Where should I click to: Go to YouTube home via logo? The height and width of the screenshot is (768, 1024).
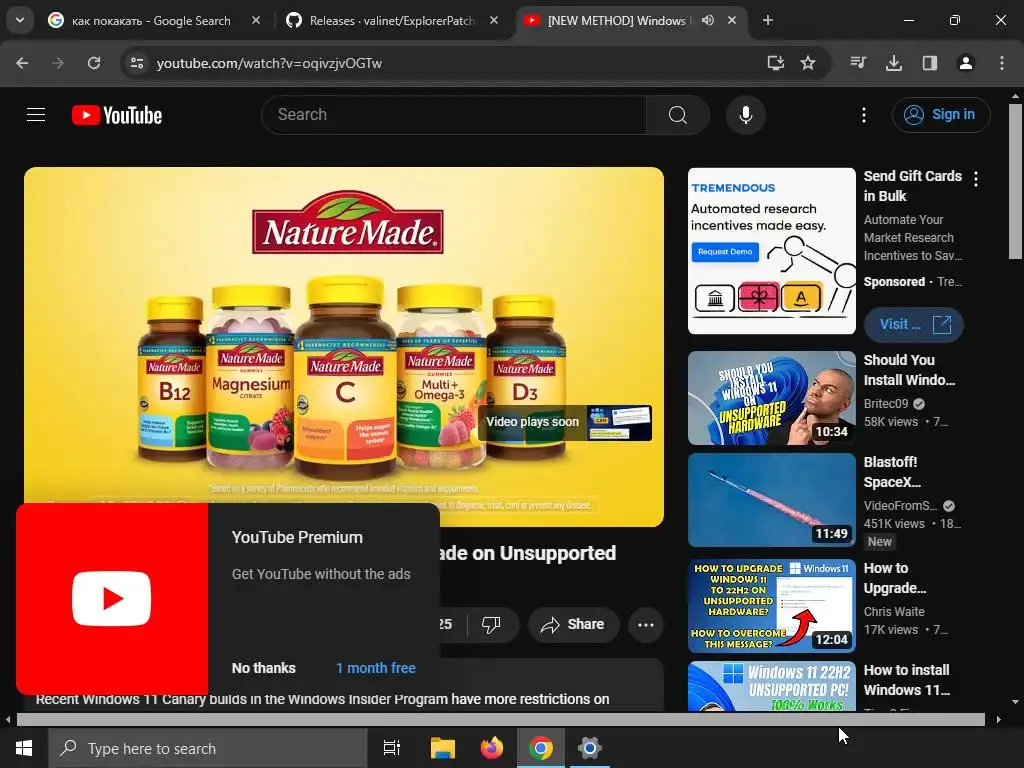tap(117, 115)
